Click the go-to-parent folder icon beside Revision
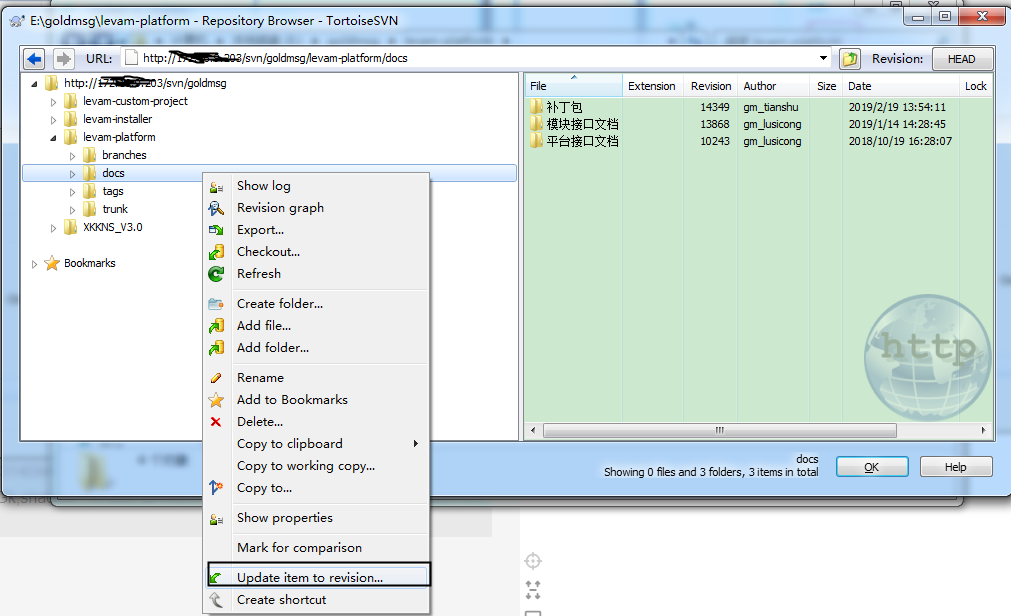Image resolution: width=1011 pixels, height=616 pixels. (x=850, y=59)
